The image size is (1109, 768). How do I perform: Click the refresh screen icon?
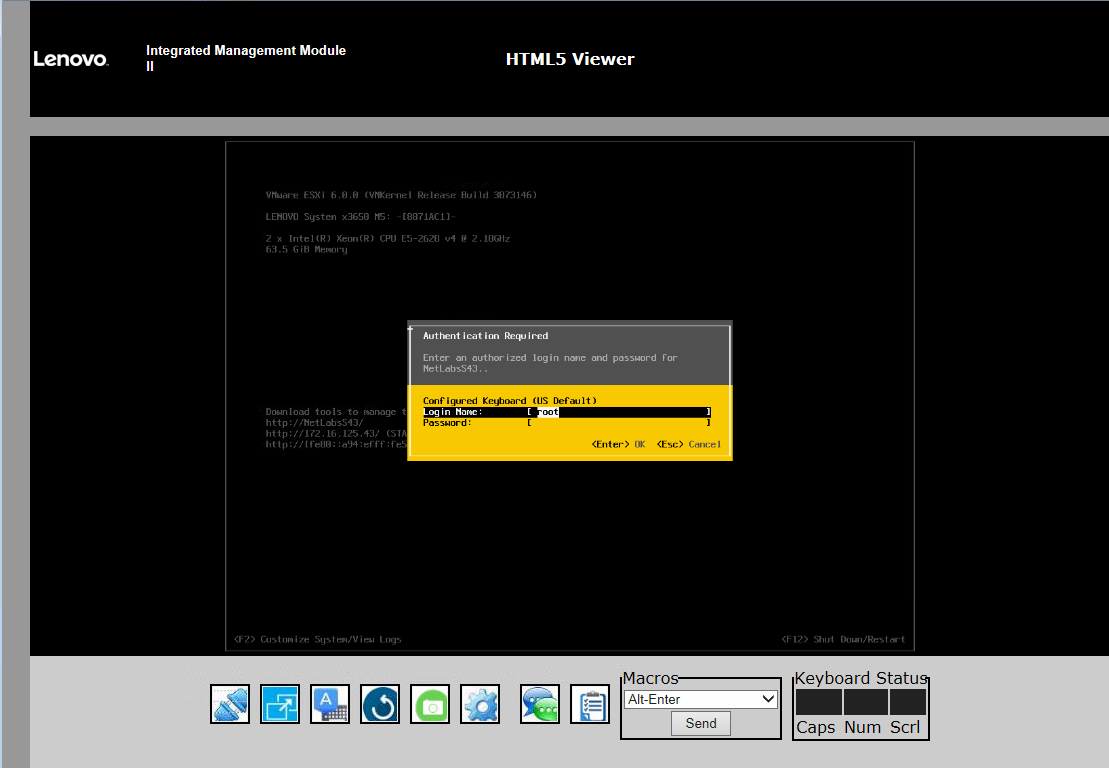(380, 704)
